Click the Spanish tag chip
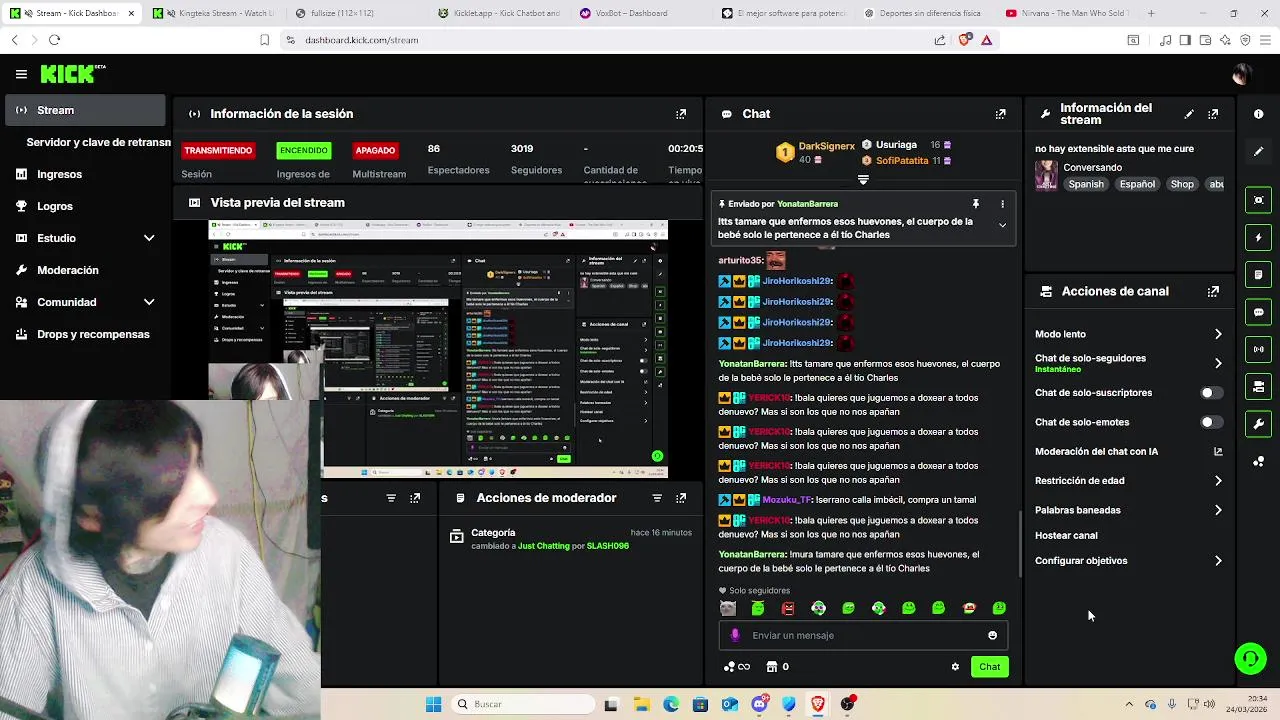 pos(1086,184)
